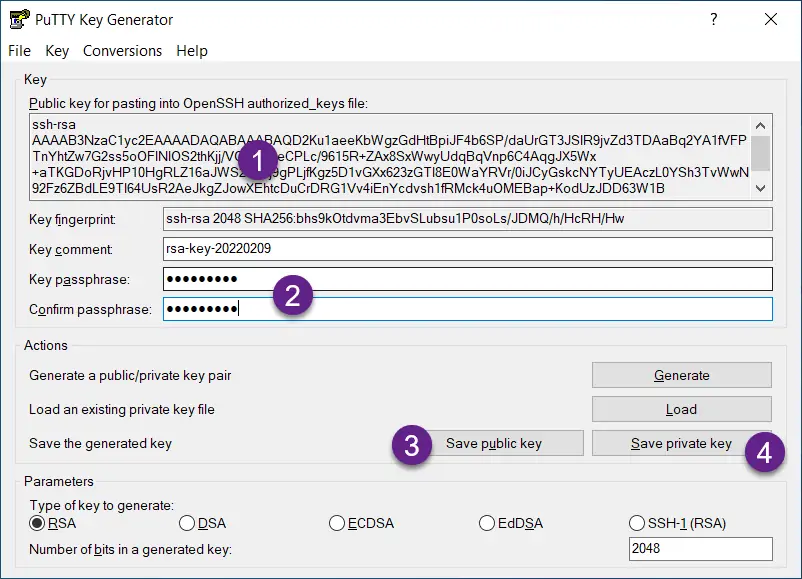
Task: Click the title bar question mark help button
Action: click(x=714, y=19)
